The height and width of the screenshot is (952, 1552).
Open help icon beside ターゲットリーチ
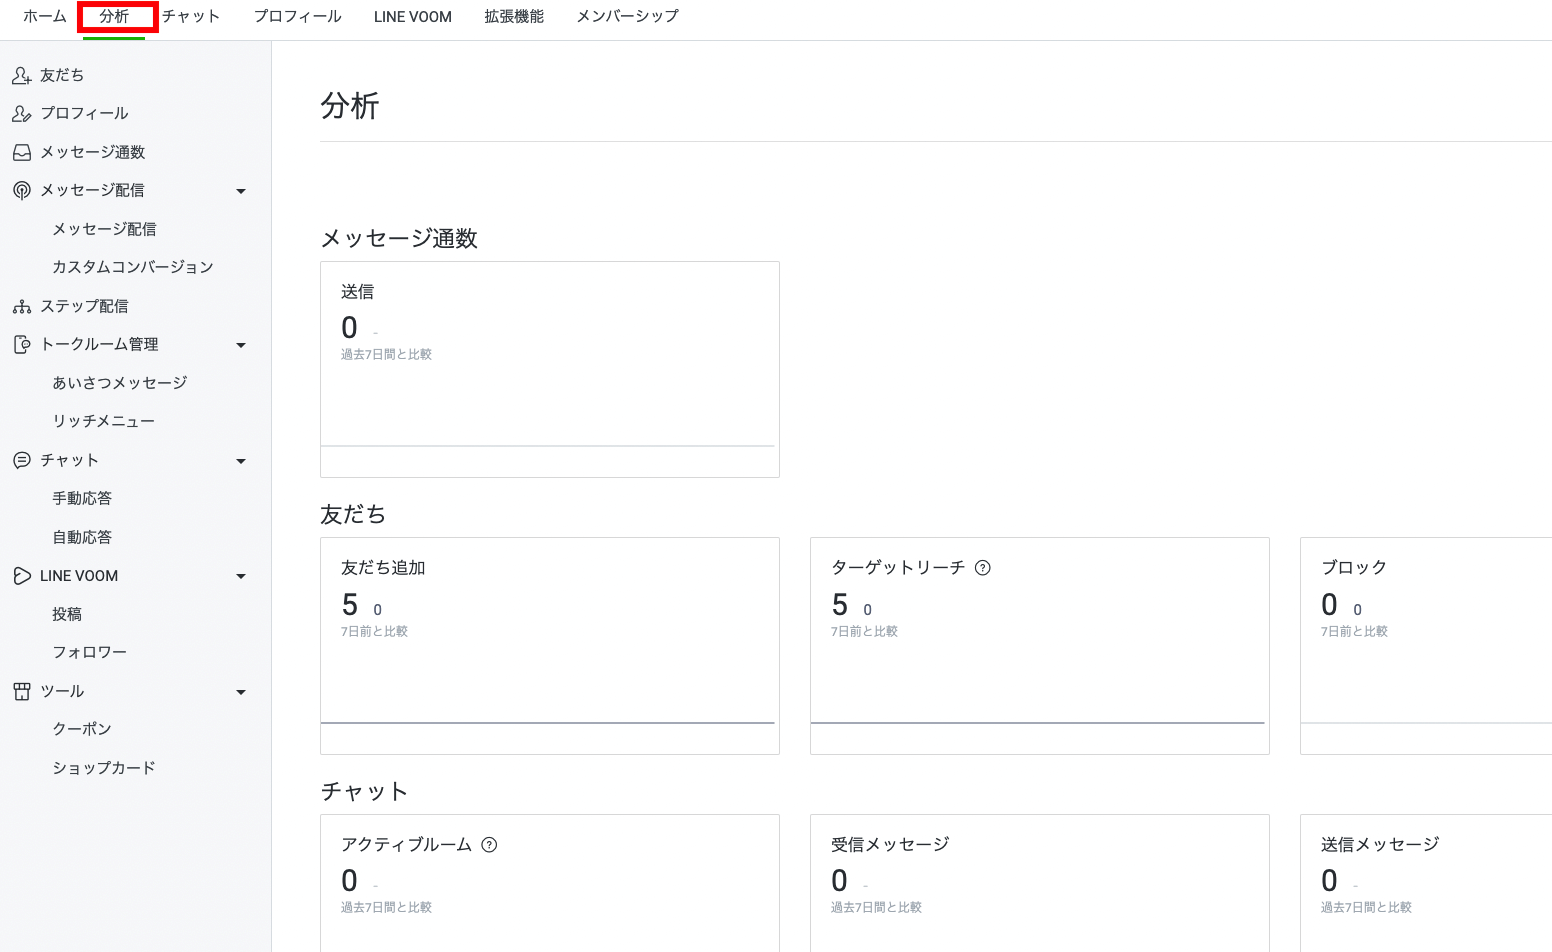983,568
